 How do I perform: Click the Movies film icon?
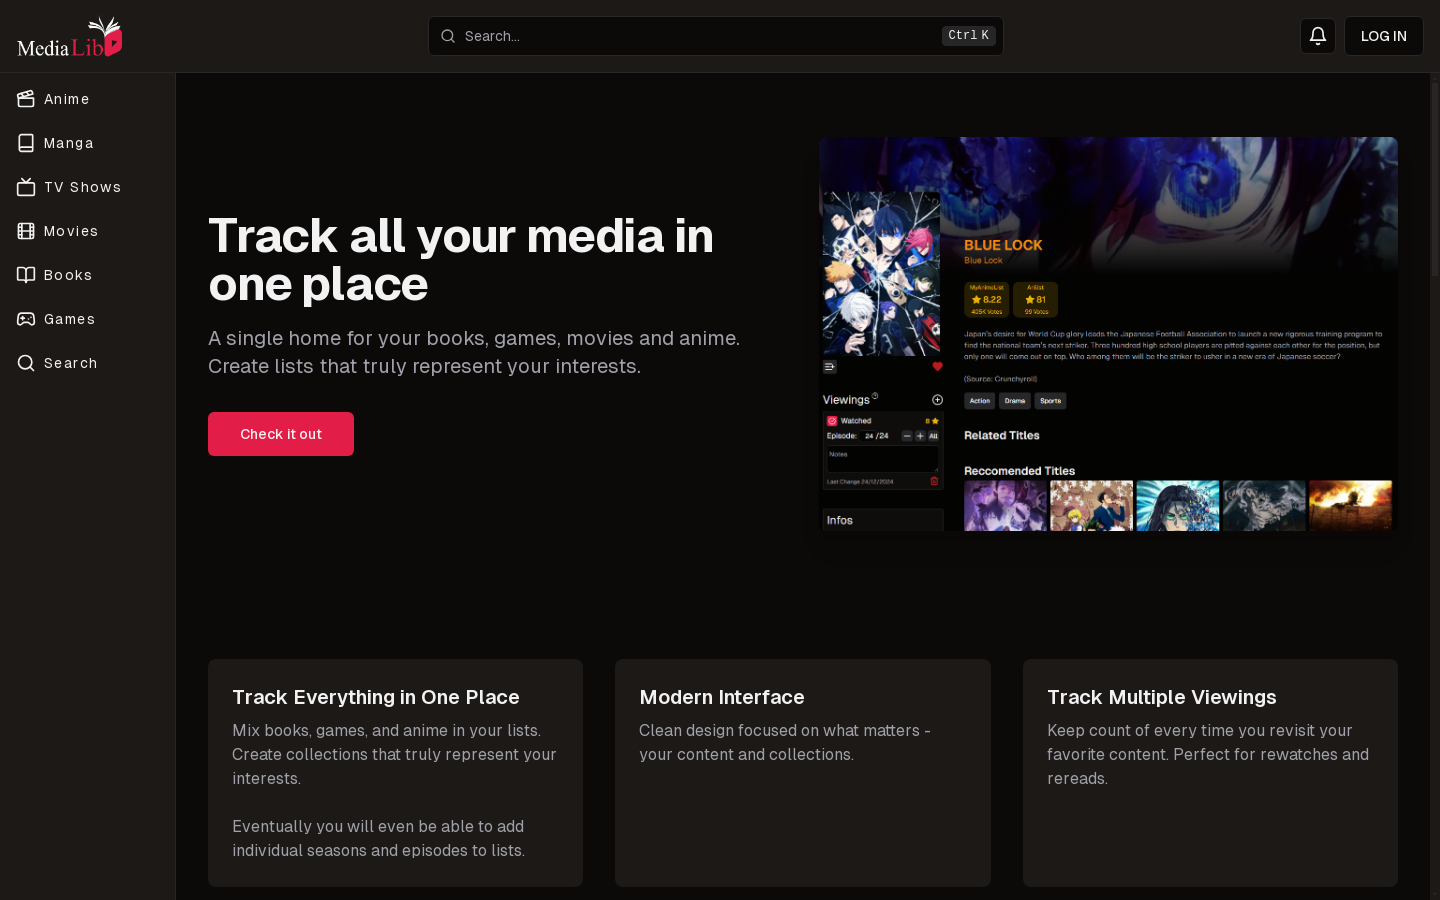(x=26, y=231)
